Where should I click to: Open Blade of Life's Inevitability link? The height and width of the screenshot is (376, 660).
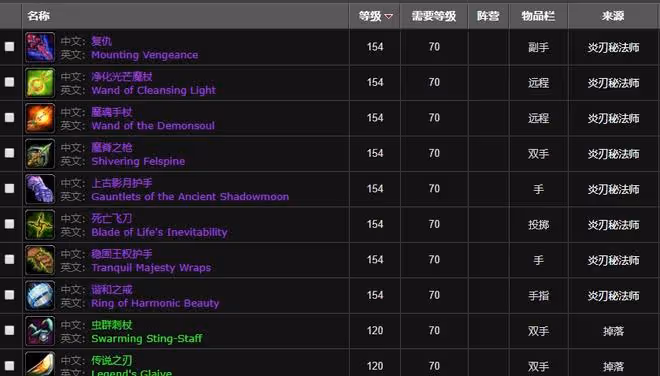point(159,232)
